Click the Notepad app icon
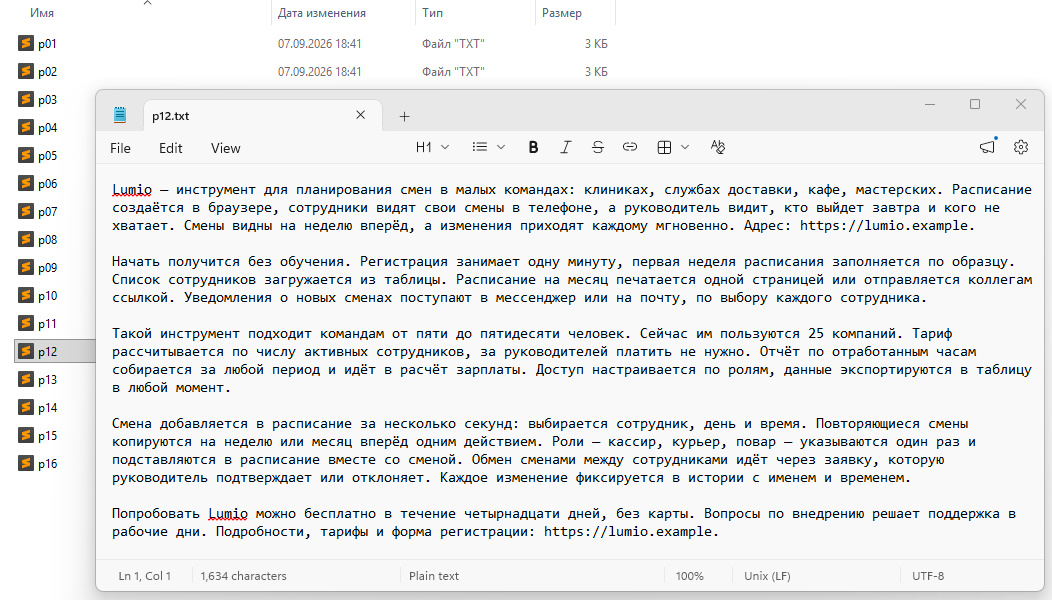Image resolution: width=1052 pixels, height=600 pixels. coord(120,115)
